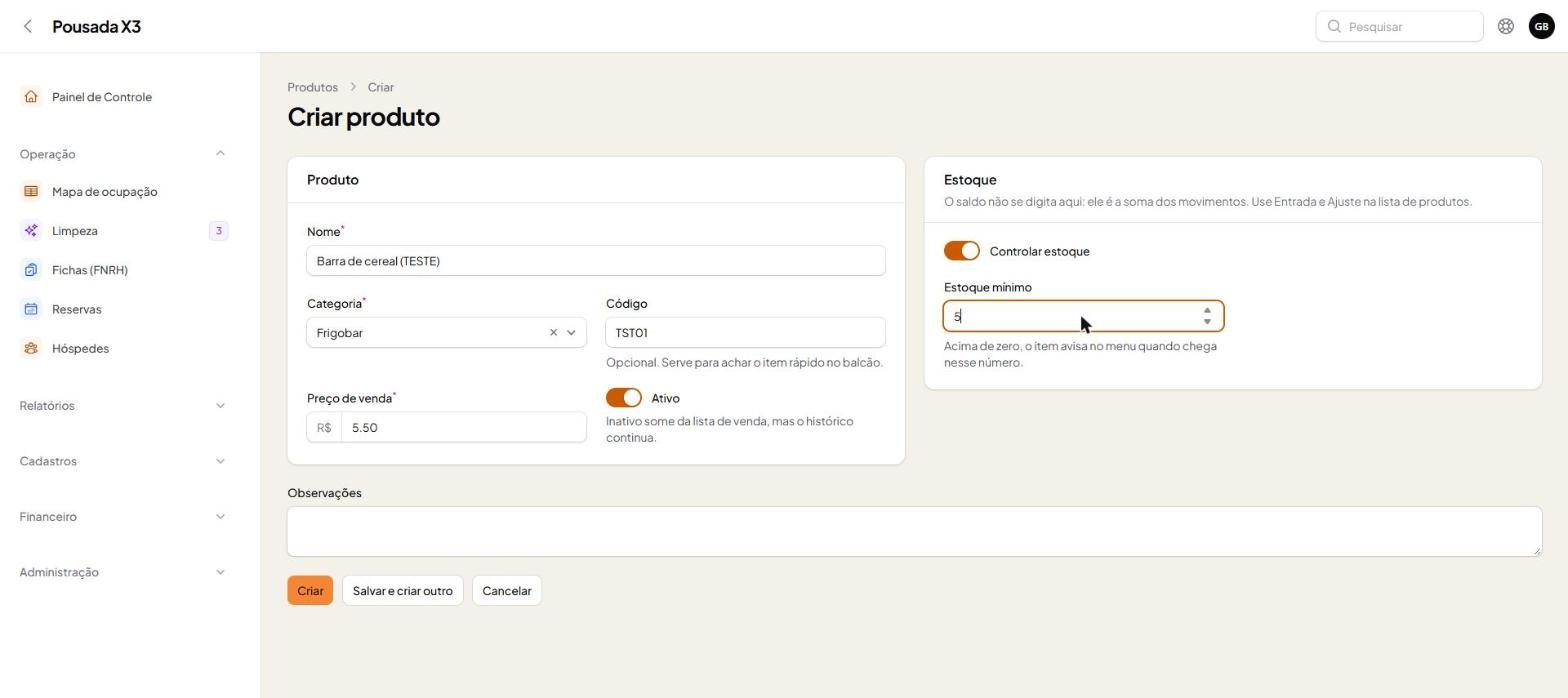Decrease Estoque mínimo with down arrow
1568x698 pixels.
tap(1207, 322)
